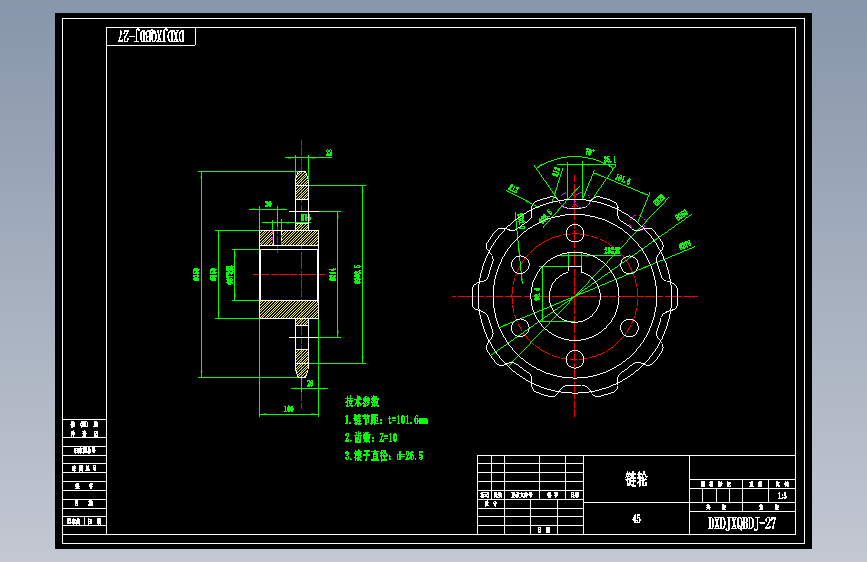This screenshot has width=867, height=562.
Task: Click the '26.1' dimension near the top tooth
Action: point(609,160)
